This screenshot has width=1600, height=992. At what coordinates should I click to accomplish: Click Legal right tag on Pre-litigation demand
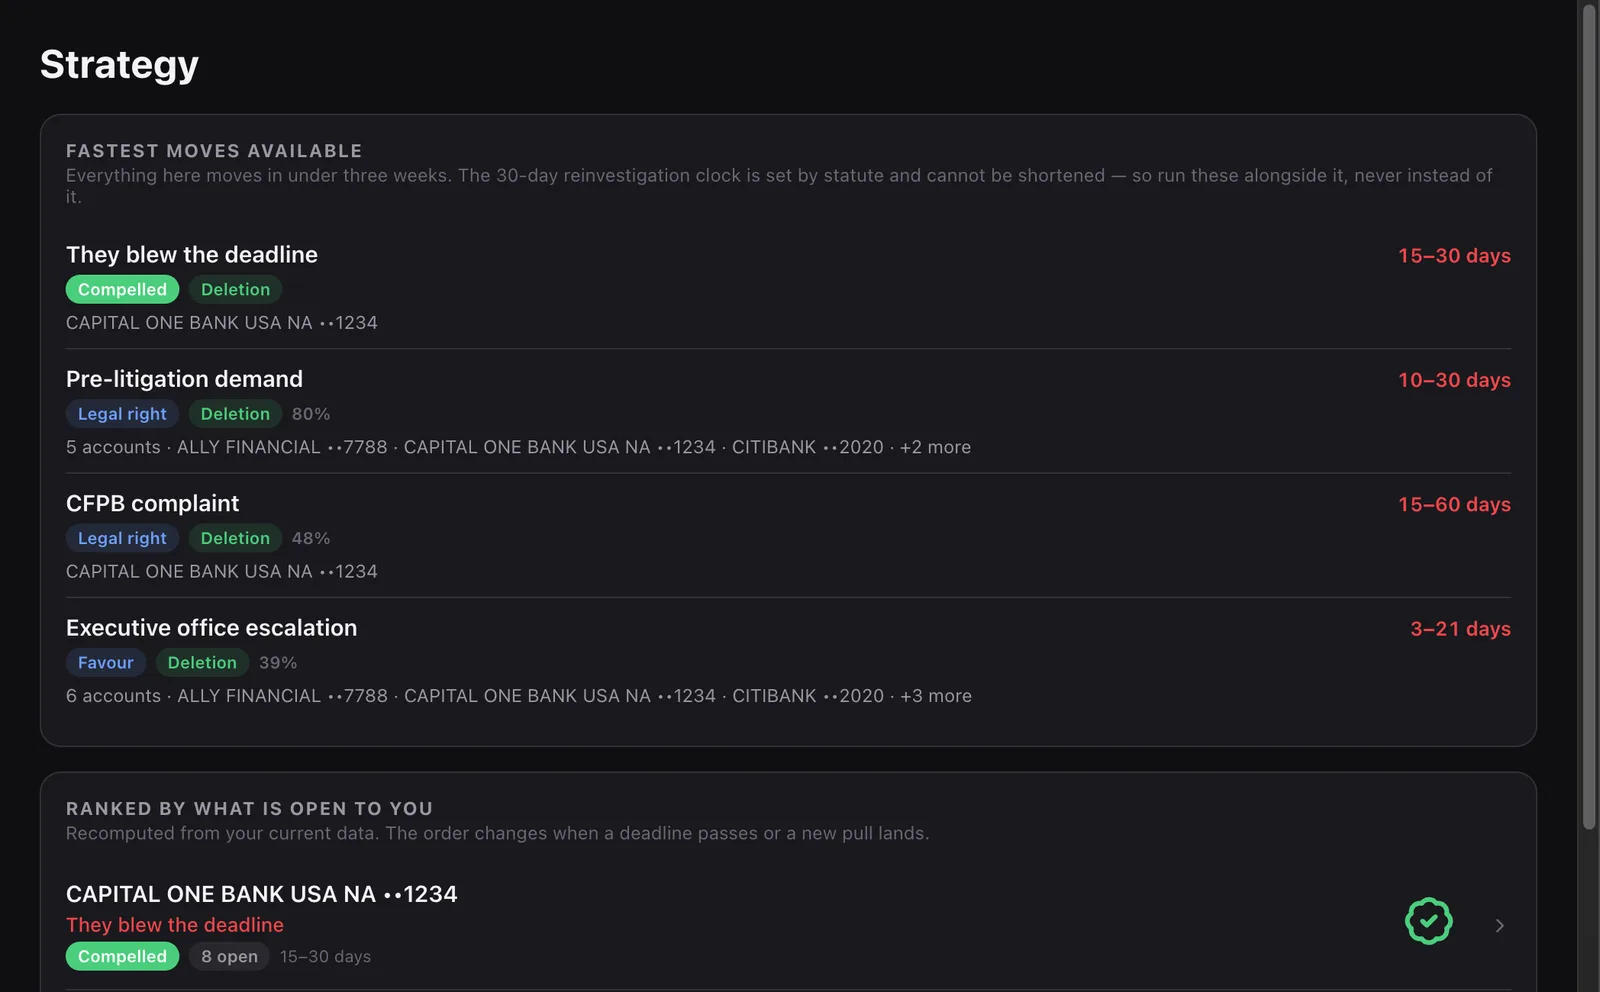122,414
